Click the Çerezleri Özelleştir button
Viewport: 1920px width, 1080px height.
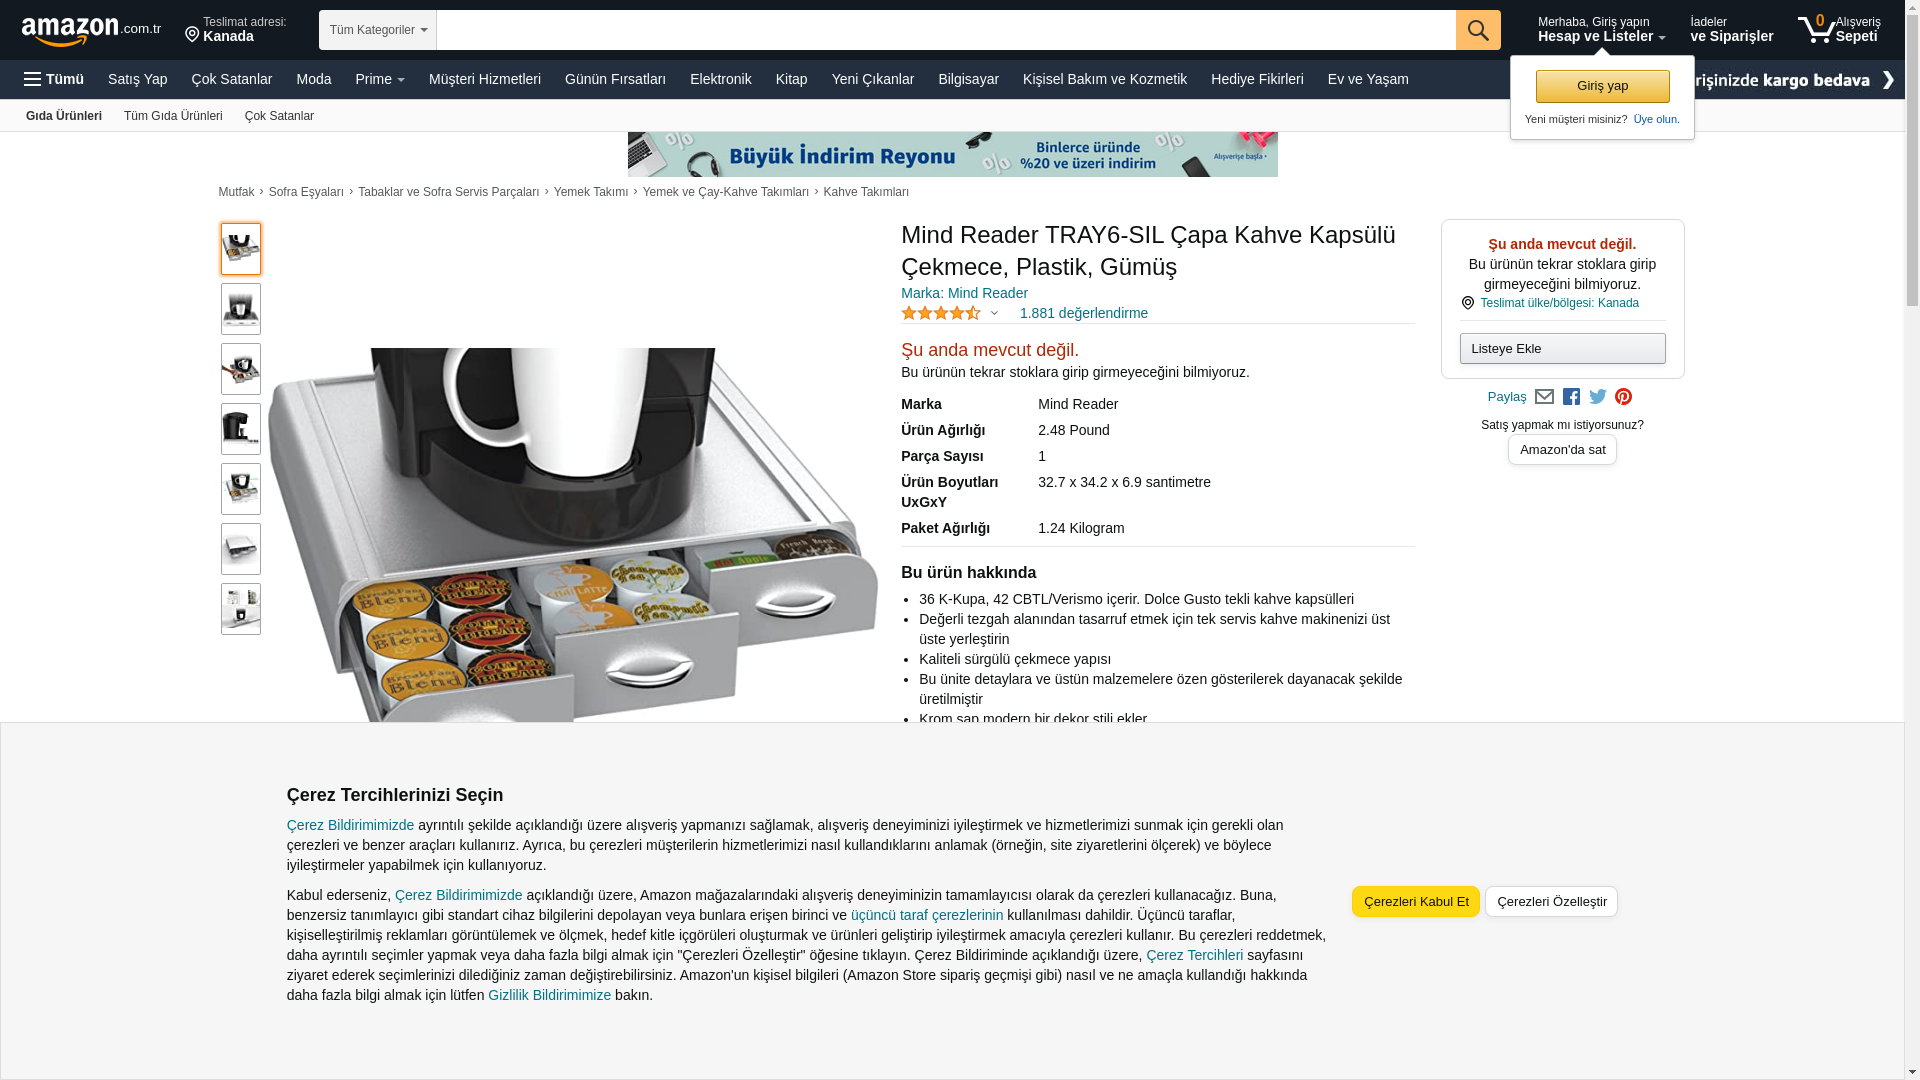pyautogui.click(x=1551, y=901)
